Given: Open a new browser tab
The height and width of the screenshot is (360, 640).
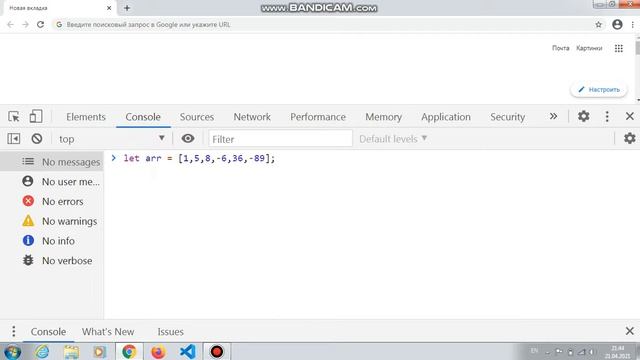Looking at the screenshot, I should click(127, 8).
